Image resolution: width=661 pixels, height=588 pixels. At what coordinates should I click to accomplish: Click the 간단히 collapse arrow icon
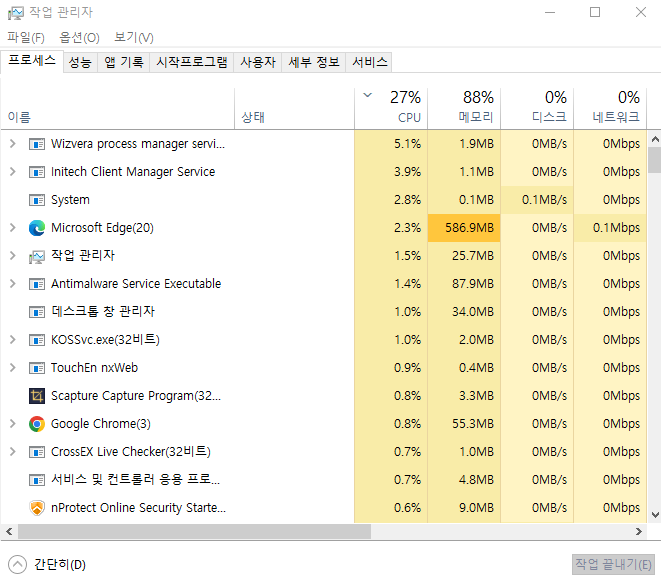(17, 565)
